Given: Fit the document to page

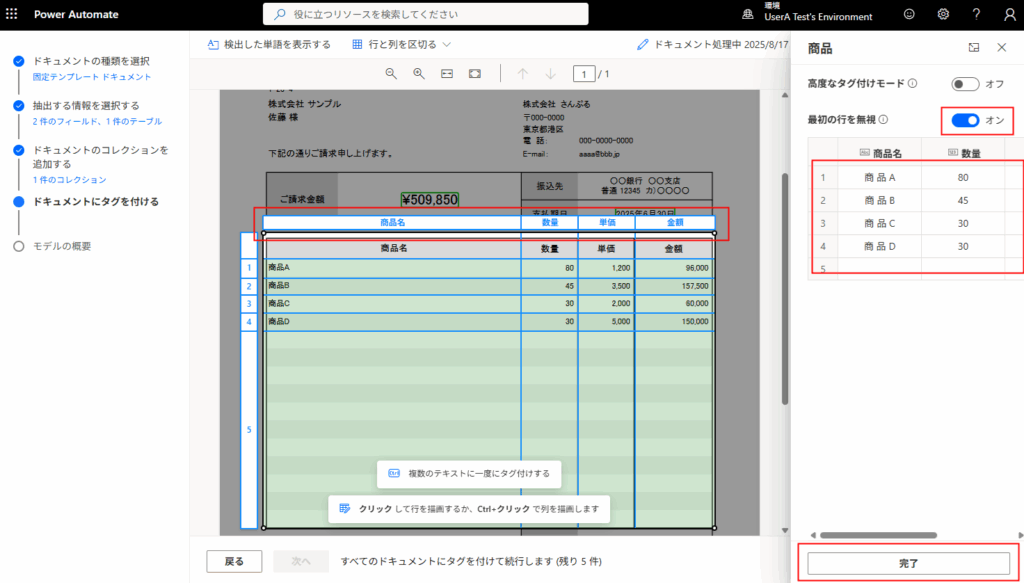Looking at the screenshot, I should point(475,74).
